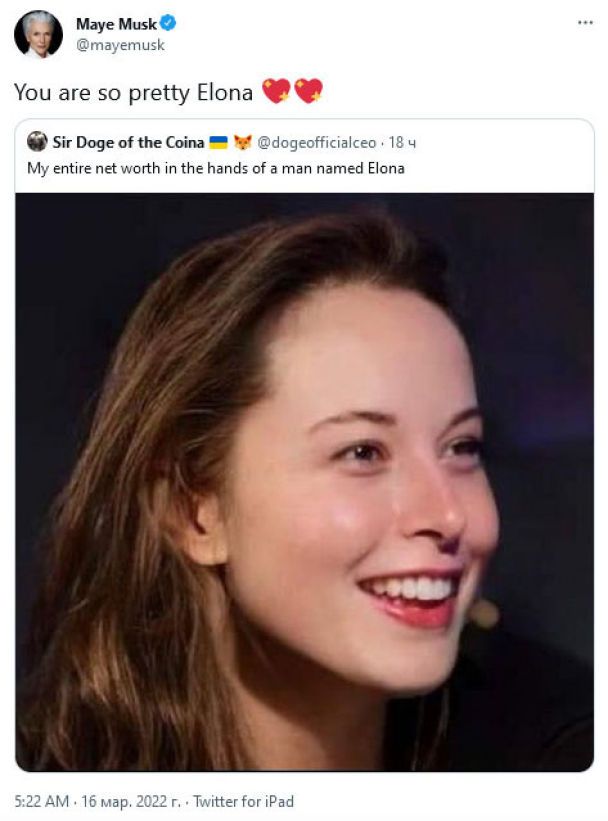This screenshot has height=821, width=608.
Task: Open the @mayemusk handle
Action: pos(120,45)
